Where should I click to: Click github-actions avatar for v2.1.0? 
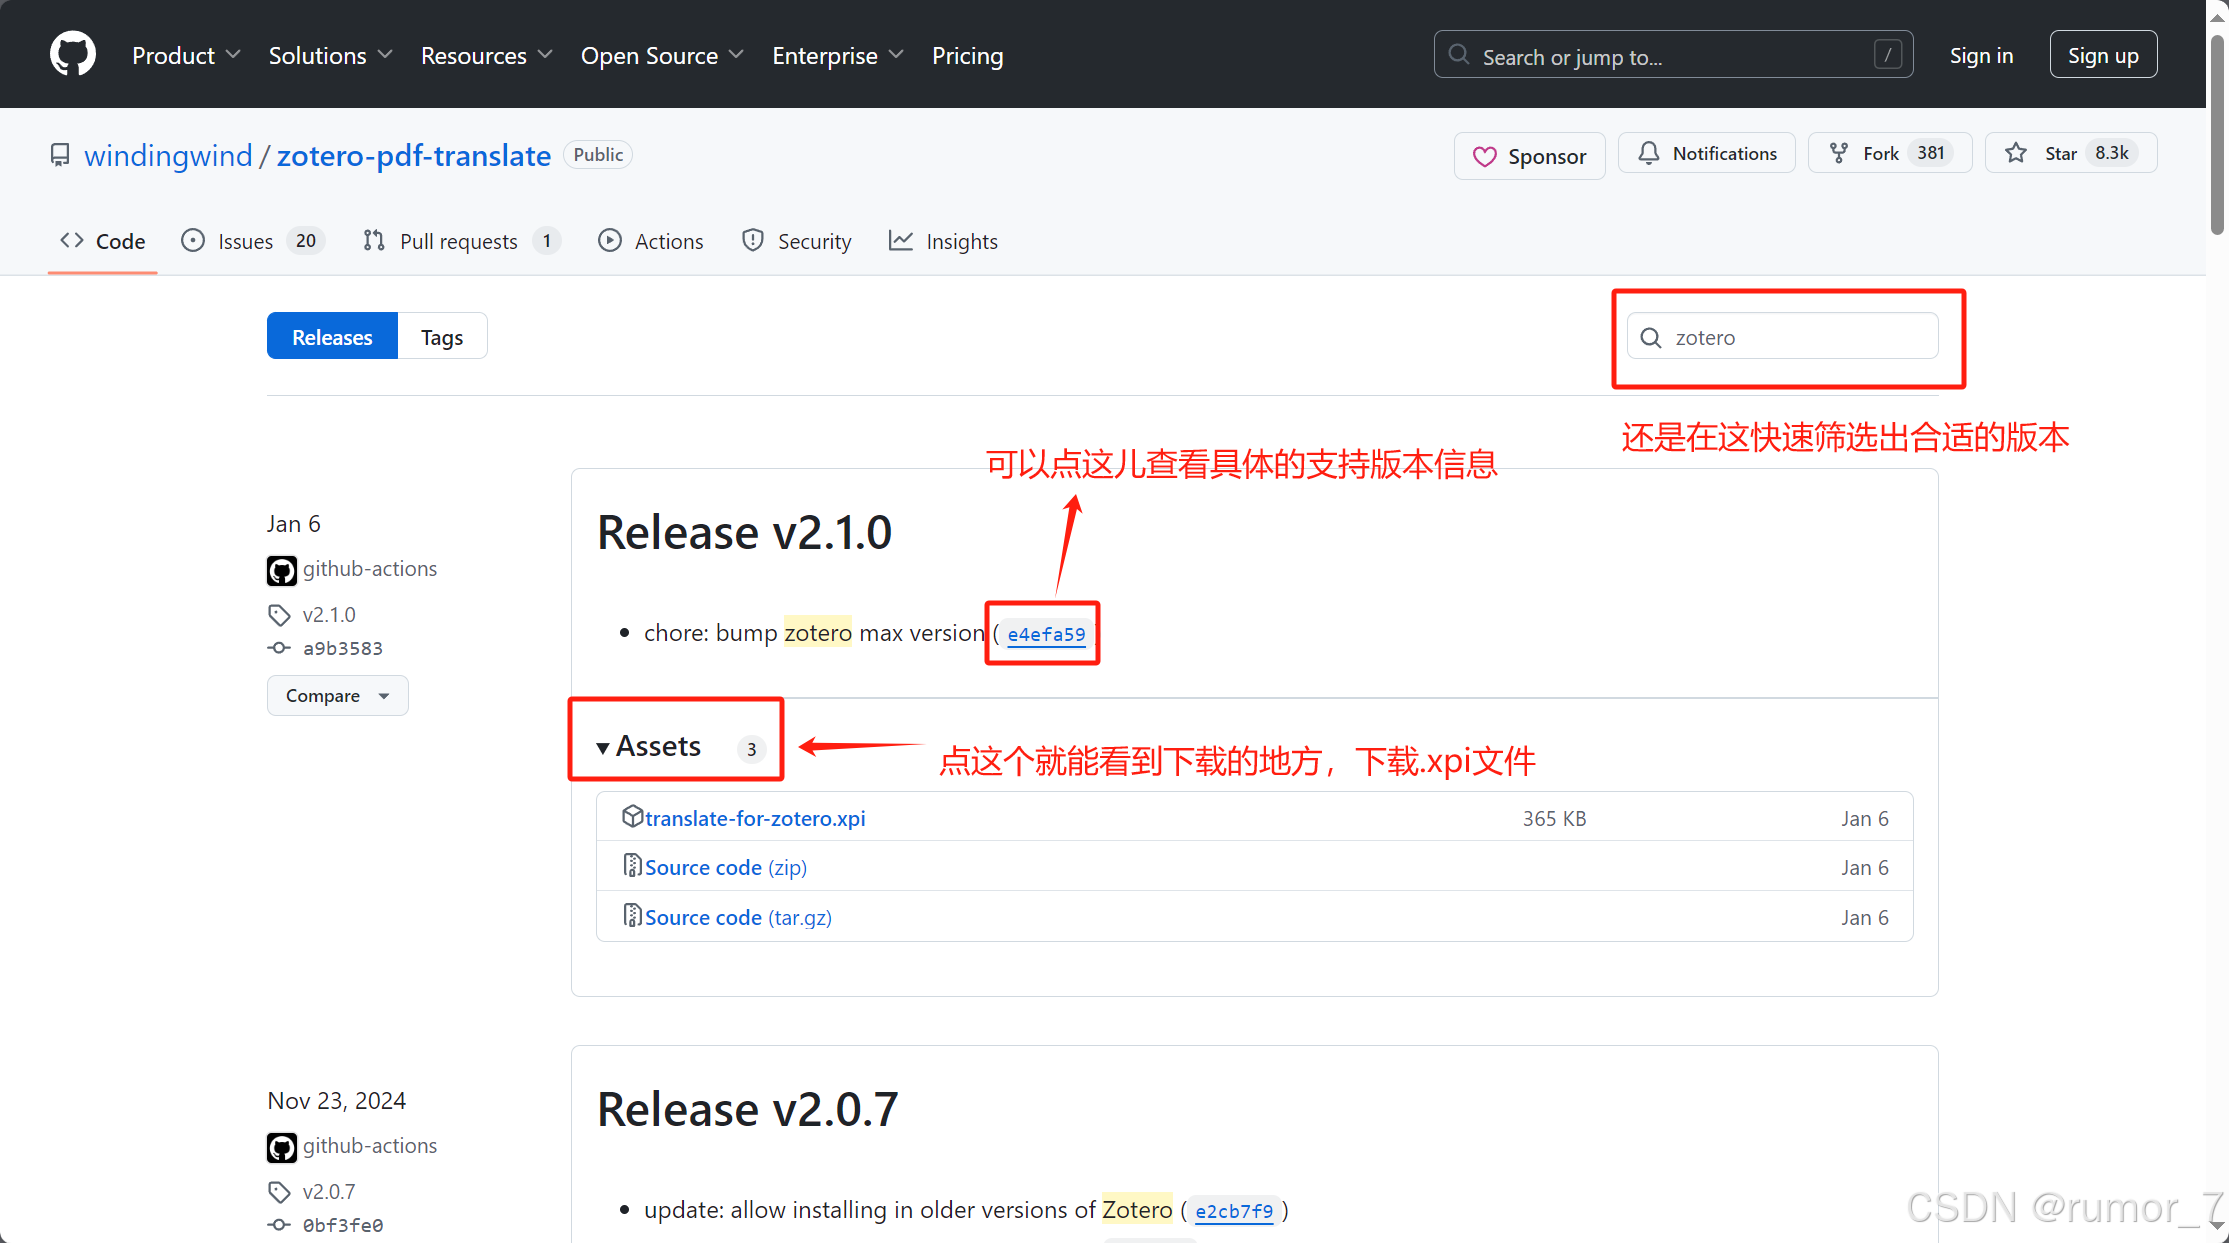[282, 570]
